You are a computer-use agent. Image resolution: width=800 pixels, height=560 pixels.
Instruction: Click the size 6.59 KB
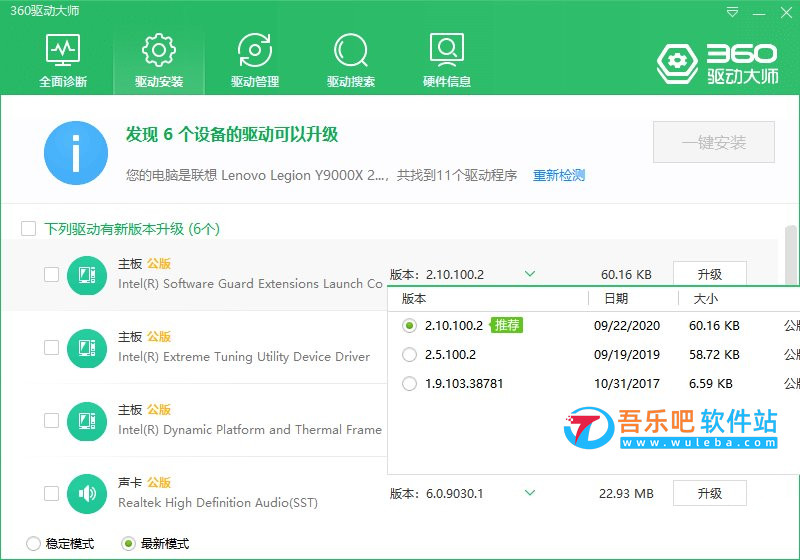coord(711,384)
